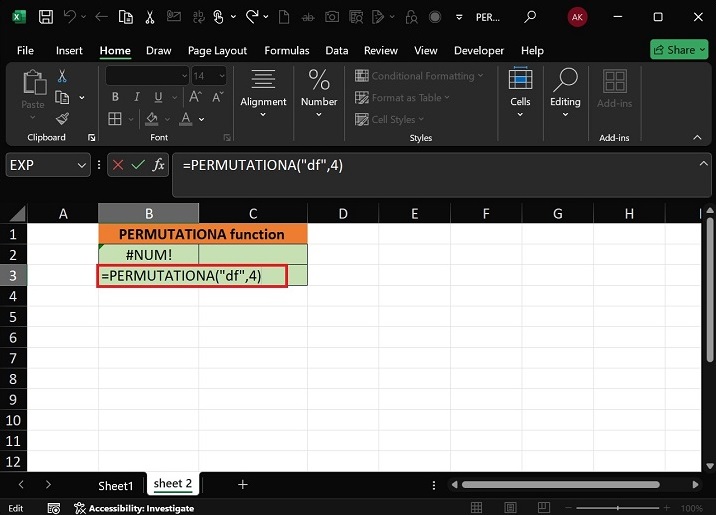Viewport: 716px width, 515px height.
Task: Add a new sheet with plus
Action: (x=242, y=485)
